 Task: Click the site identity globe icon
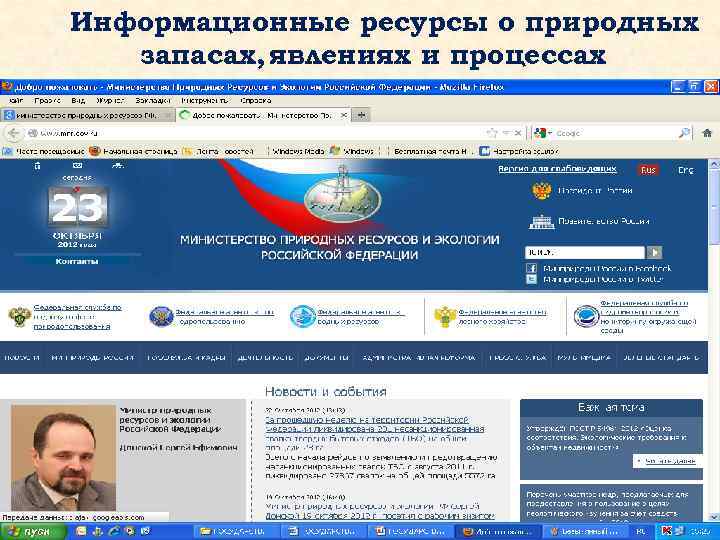(32, 133)
